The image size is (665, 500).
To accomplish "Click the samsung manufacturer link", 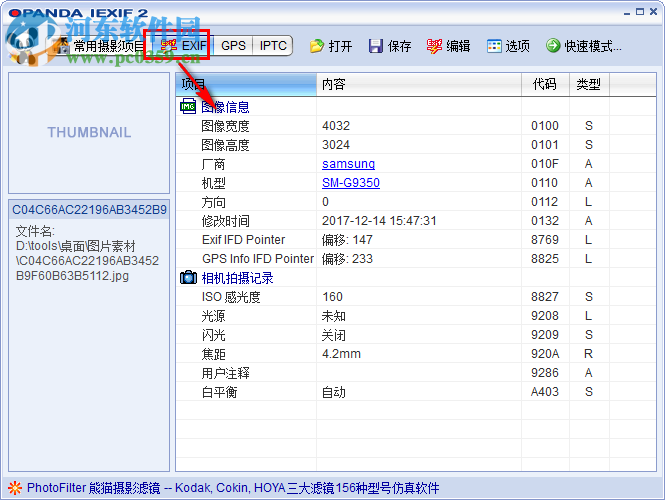I will (x=348, y=164).
